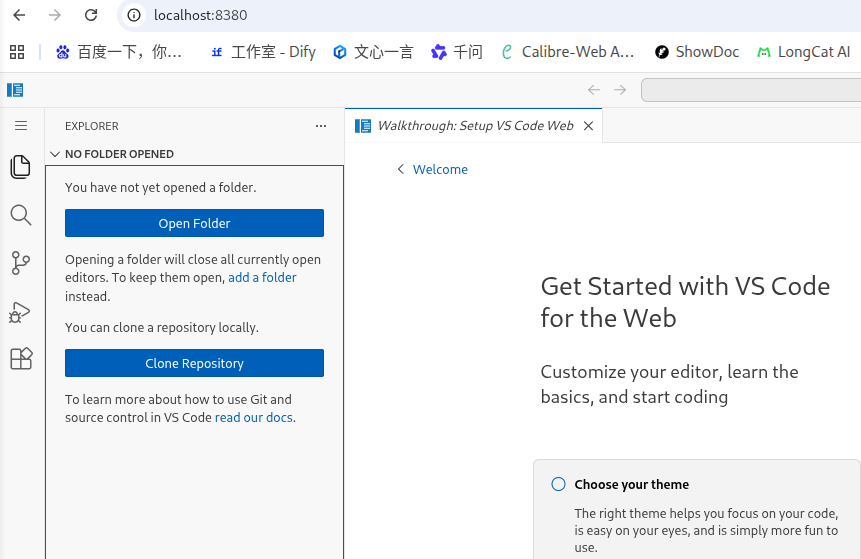
Task: Mark Choose your theme step circle
Action: (558, 484)
